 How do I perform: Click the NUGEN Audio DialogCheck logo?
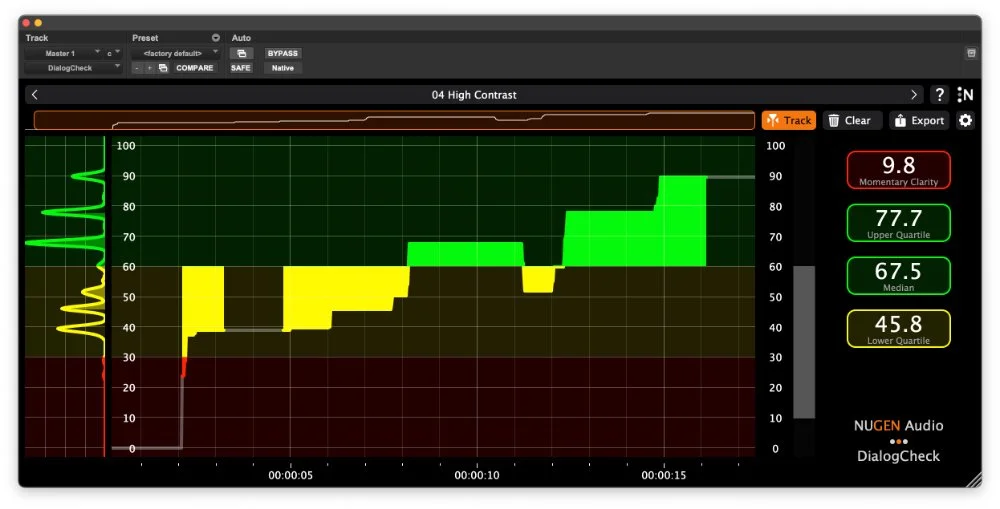(899, 441)
